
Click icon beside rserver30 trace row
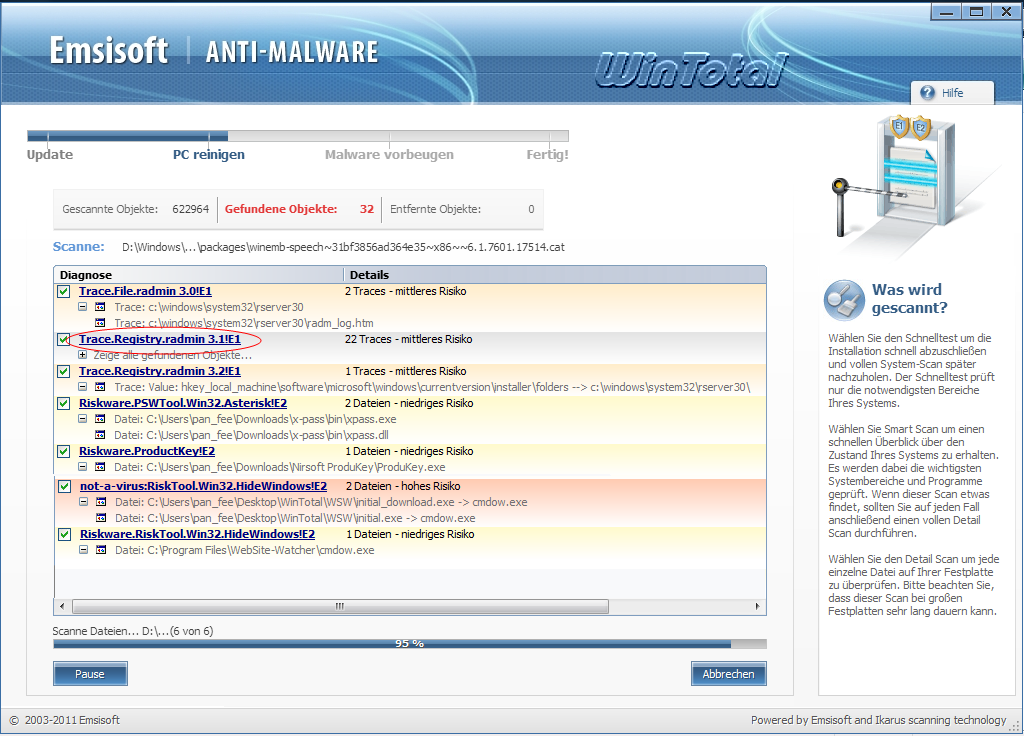(x=100, y=307)
